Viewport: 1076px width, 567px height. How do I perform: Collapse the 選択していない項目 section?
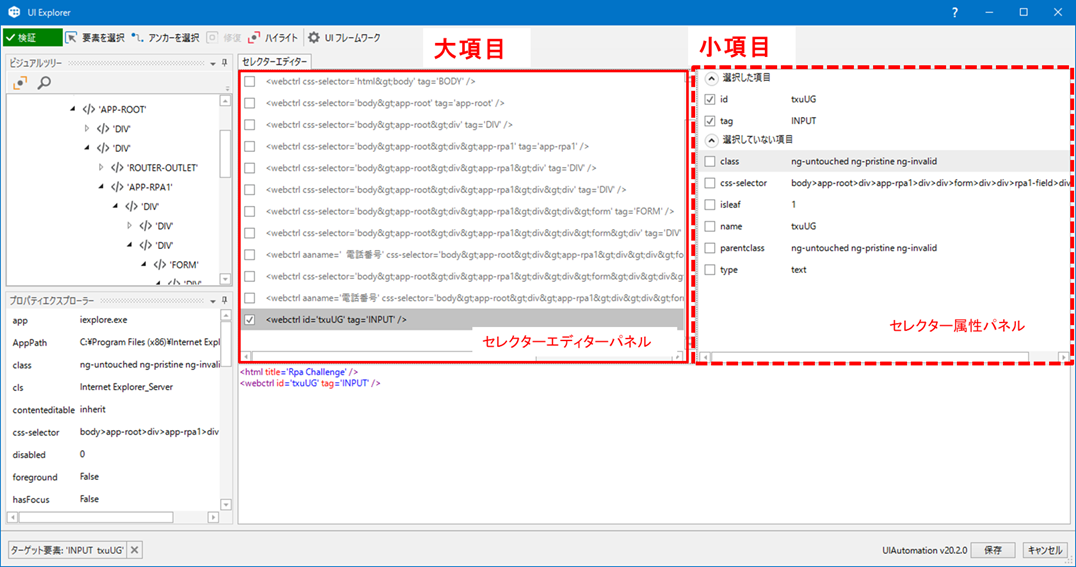coord(712,140)
